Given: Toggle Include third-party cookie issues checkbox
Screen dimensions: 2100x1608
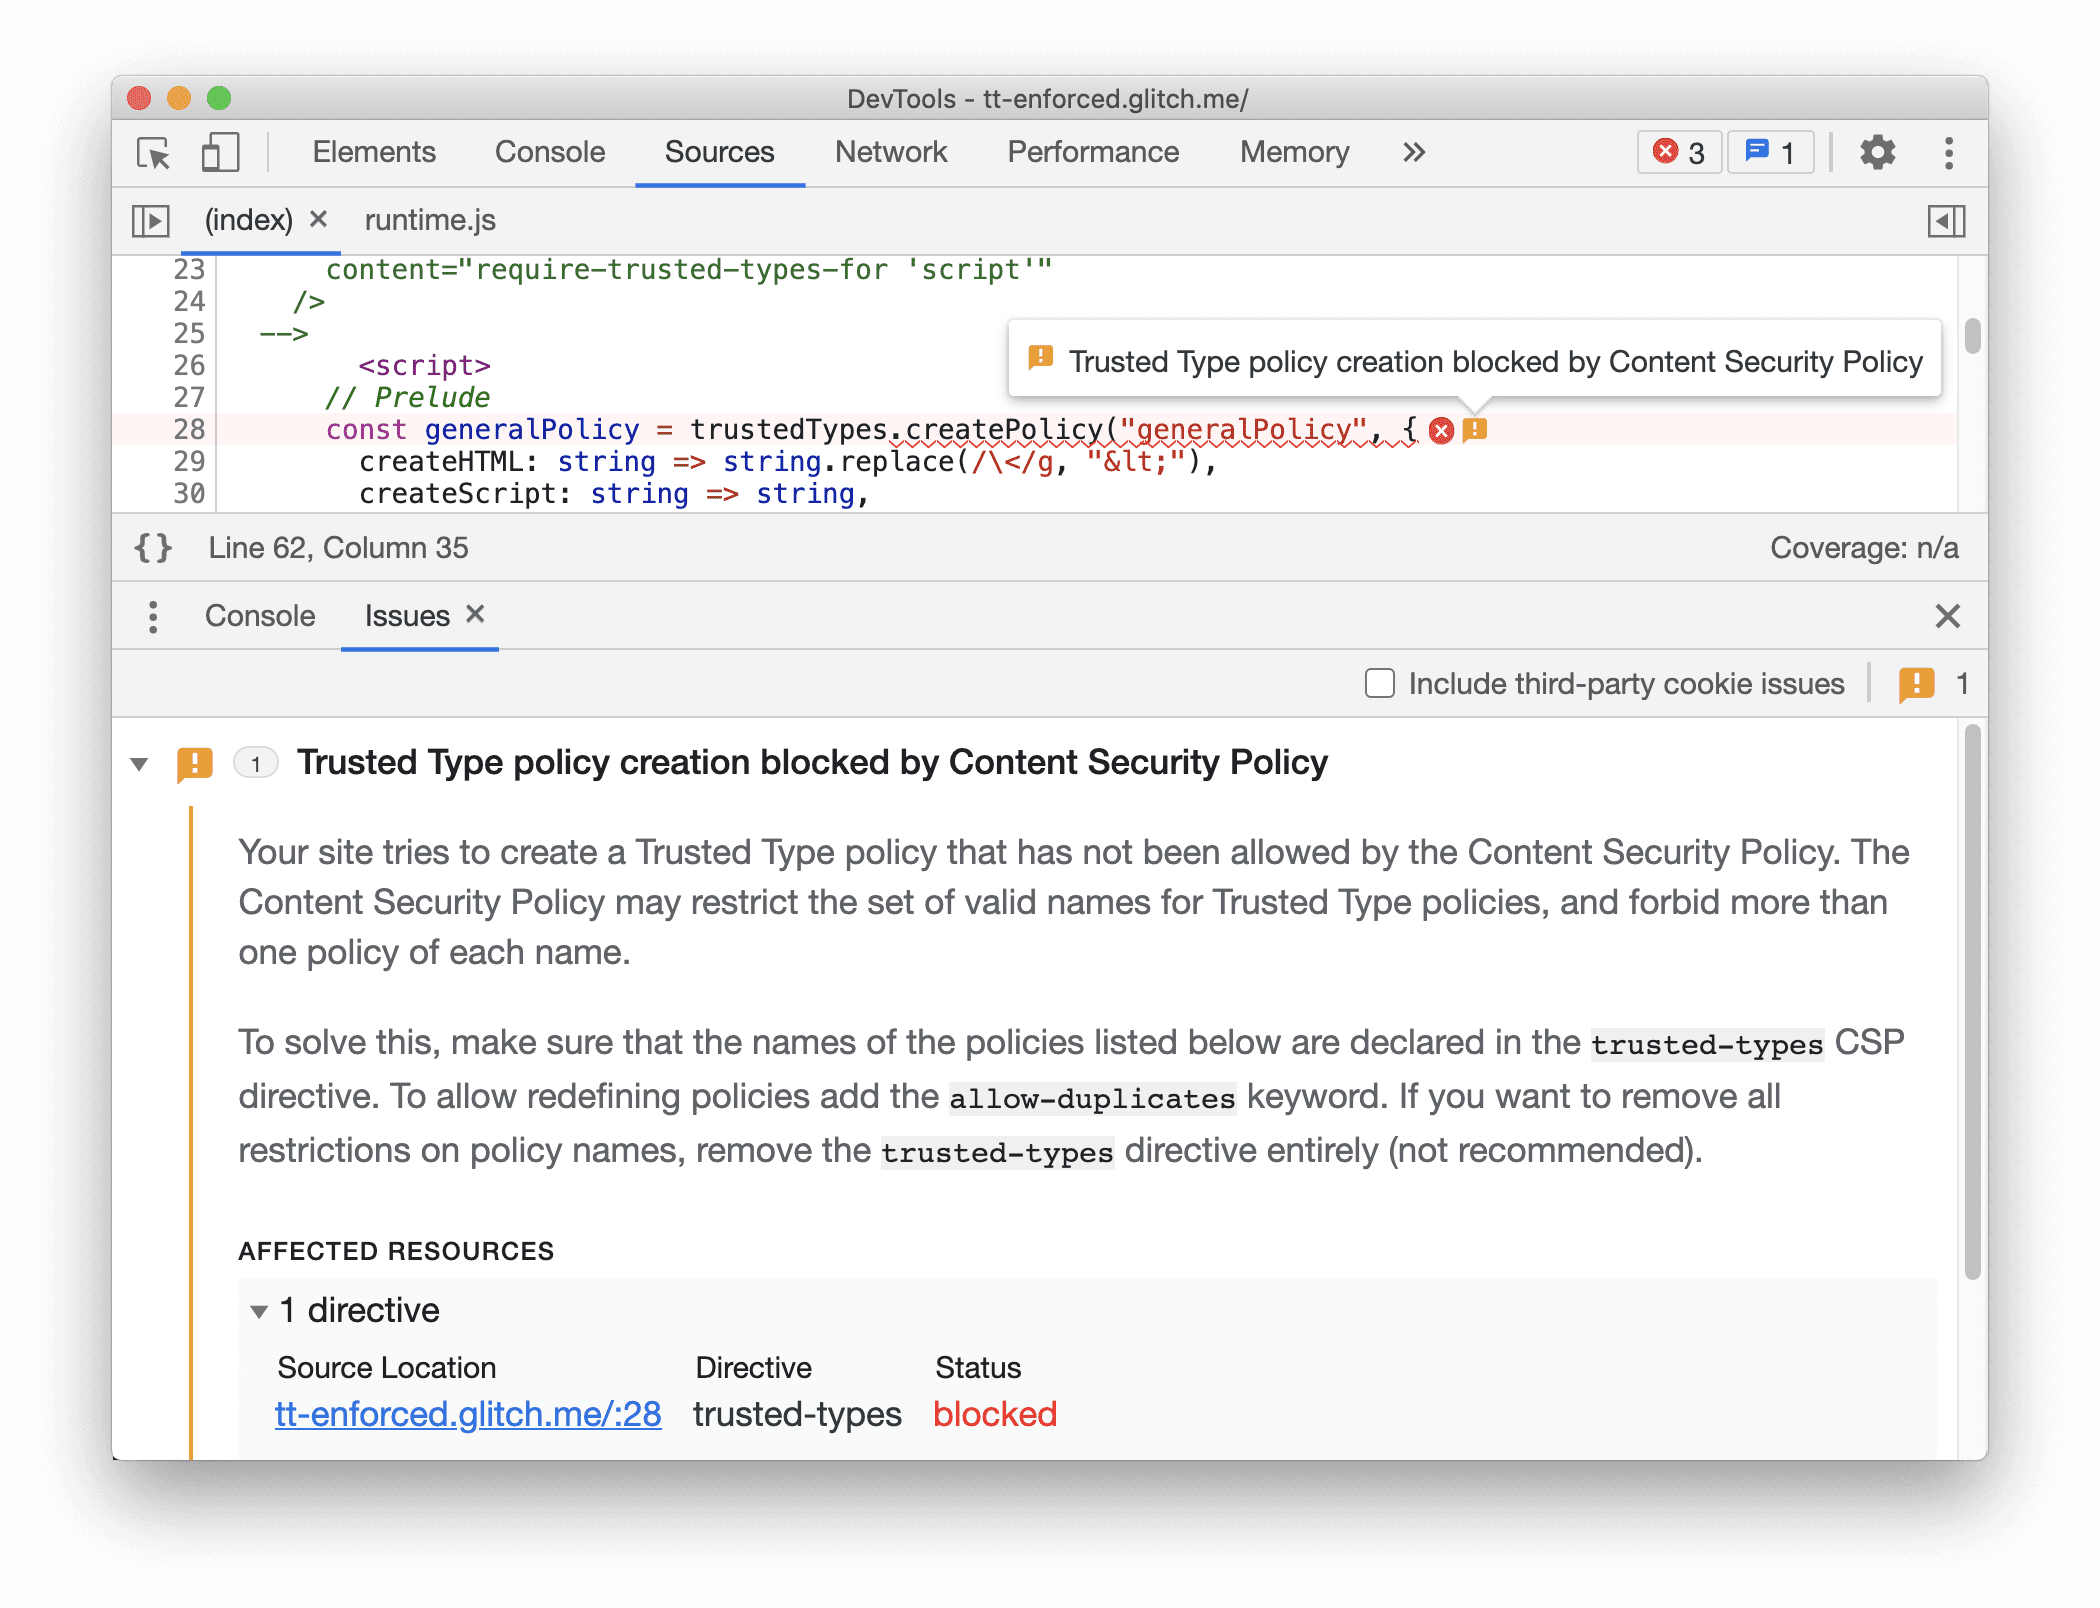Looking at the screenshot, I should [1379, 682].
